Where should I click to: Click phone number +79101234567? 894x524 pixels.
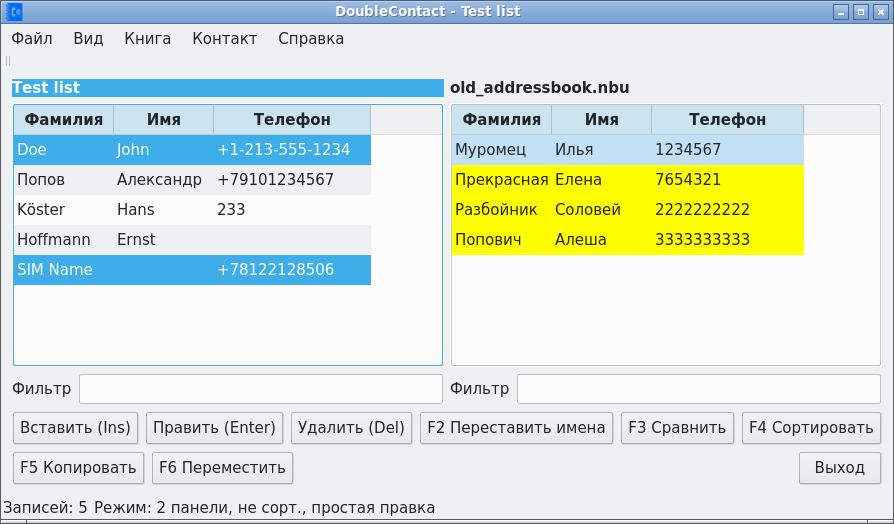pos(275,180)
